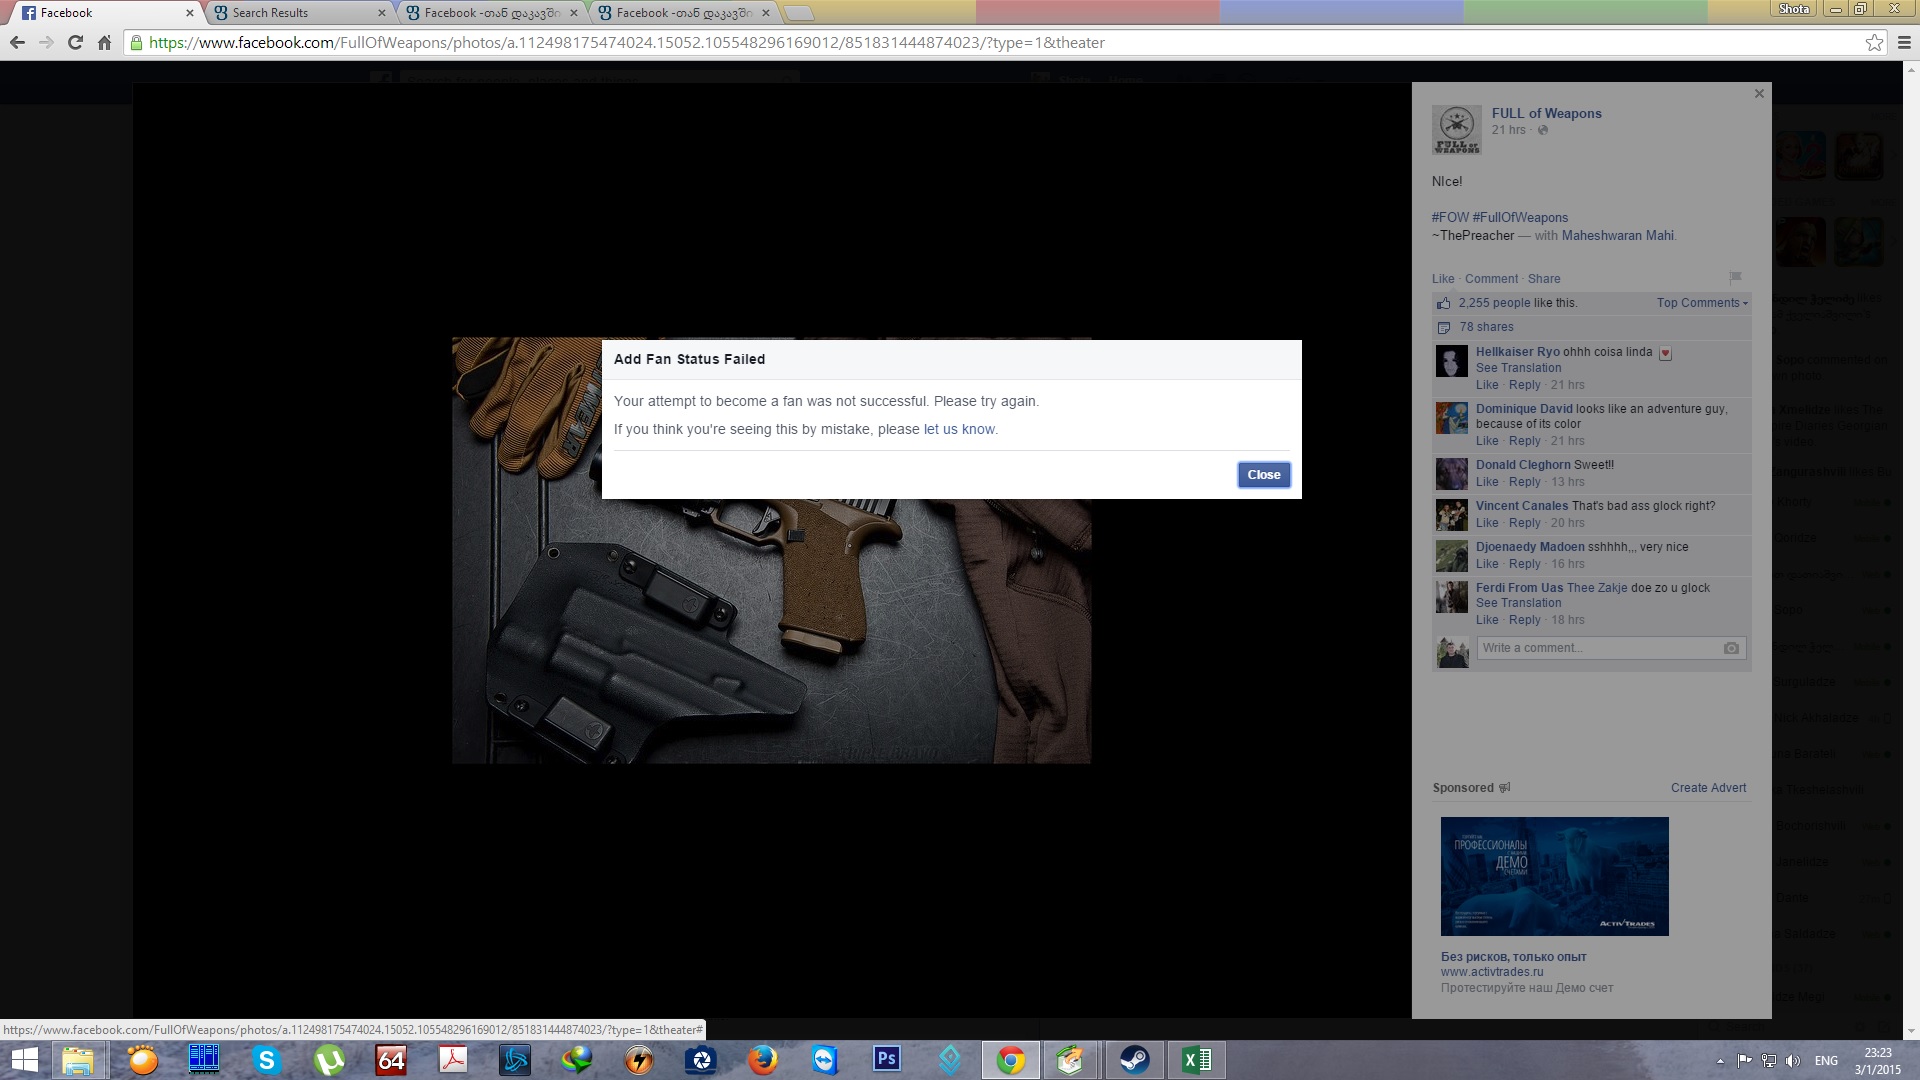Select the first Facebook tab
Image resolution: width=1920 pixels, height=1080 pixels.
(x=100, y=13)
